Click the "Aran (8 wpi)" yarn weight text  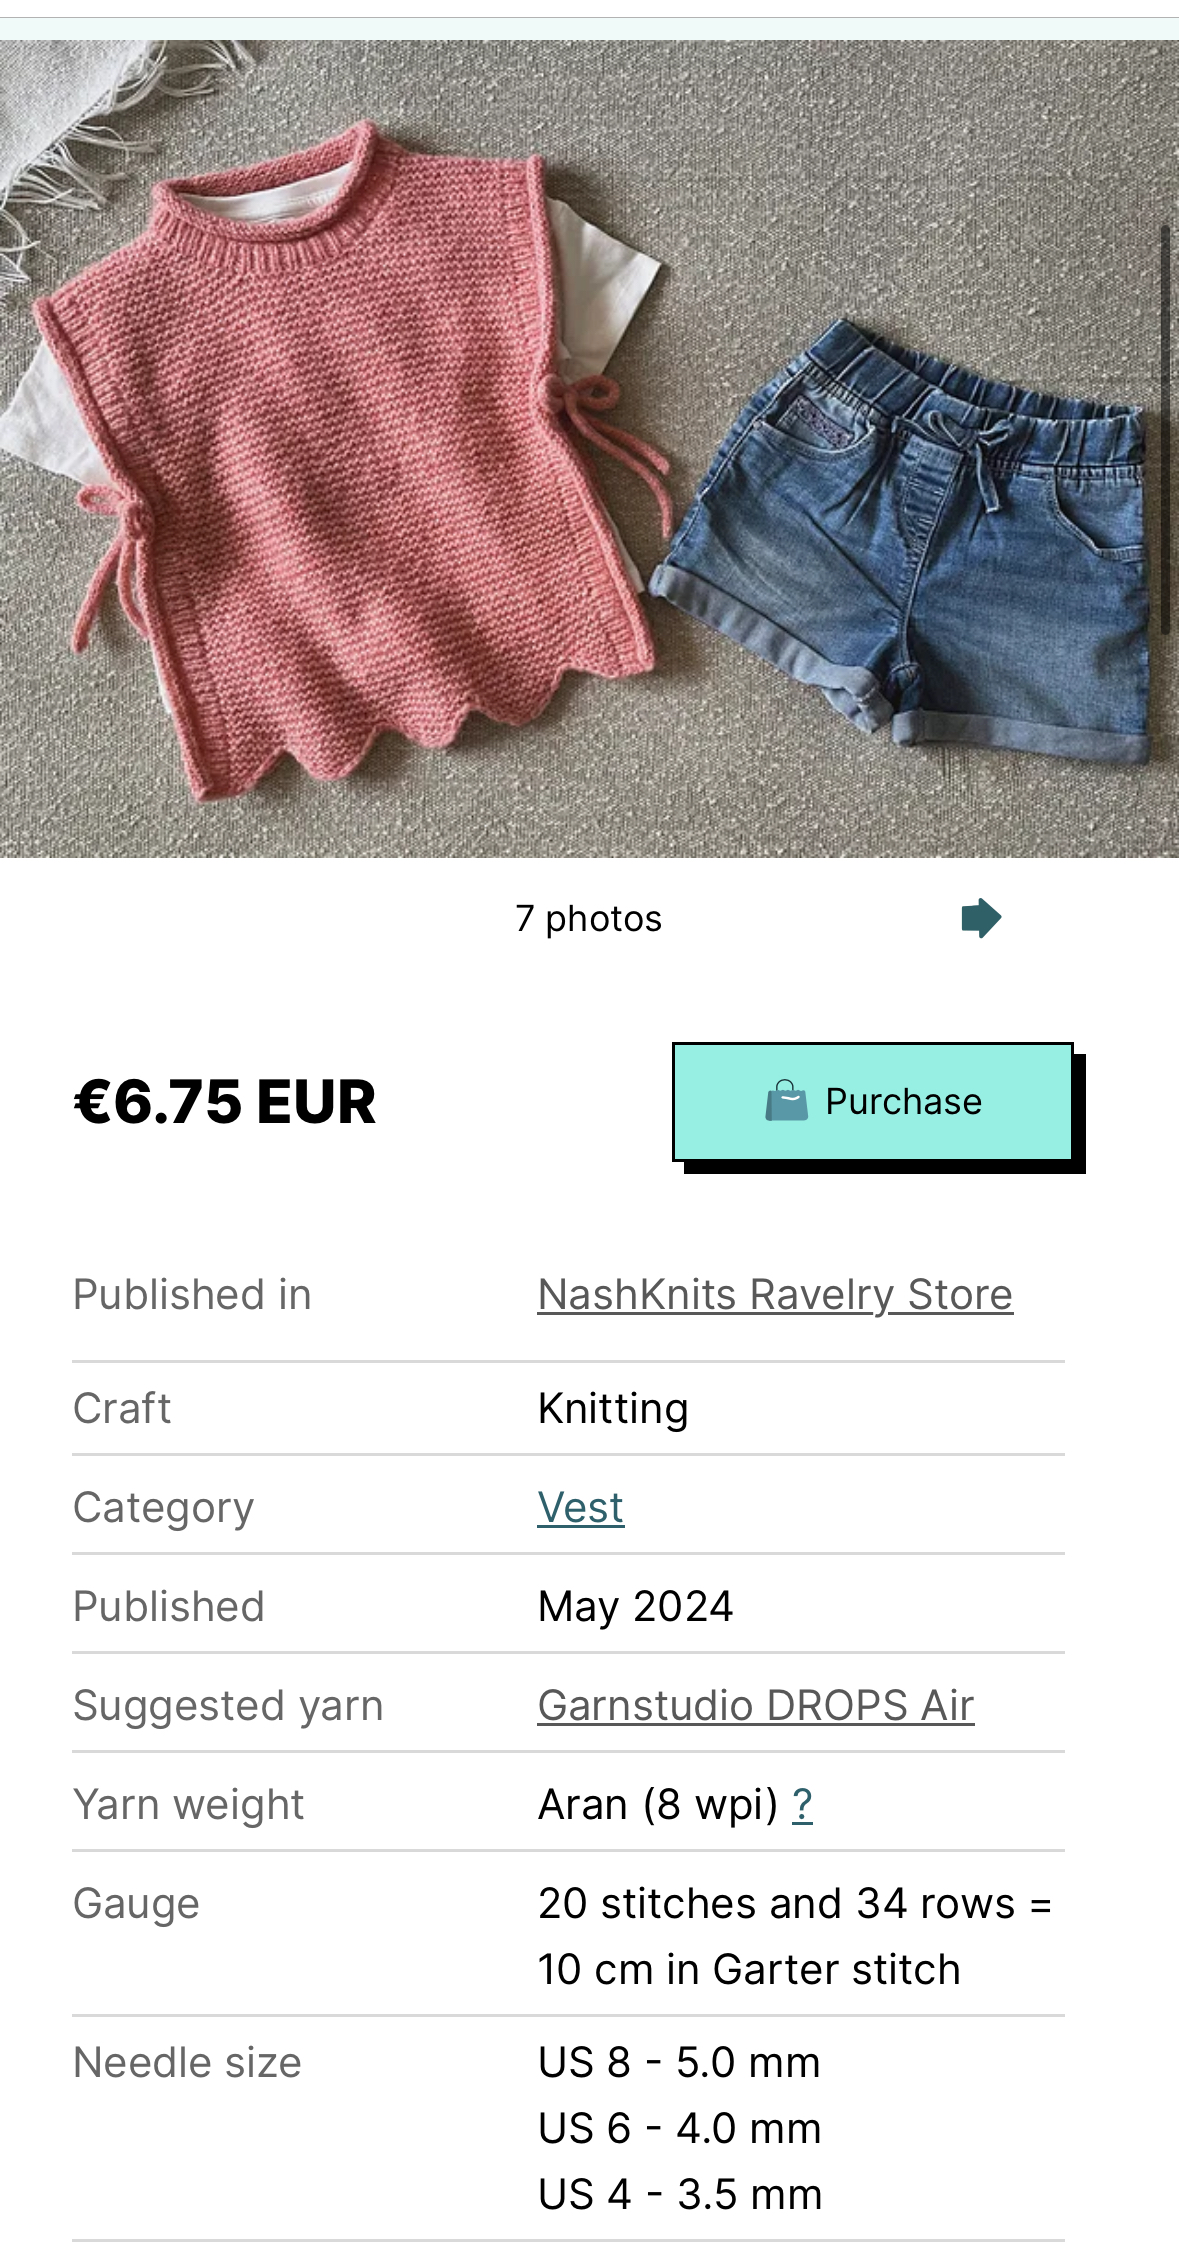[x=657, y=1805]
